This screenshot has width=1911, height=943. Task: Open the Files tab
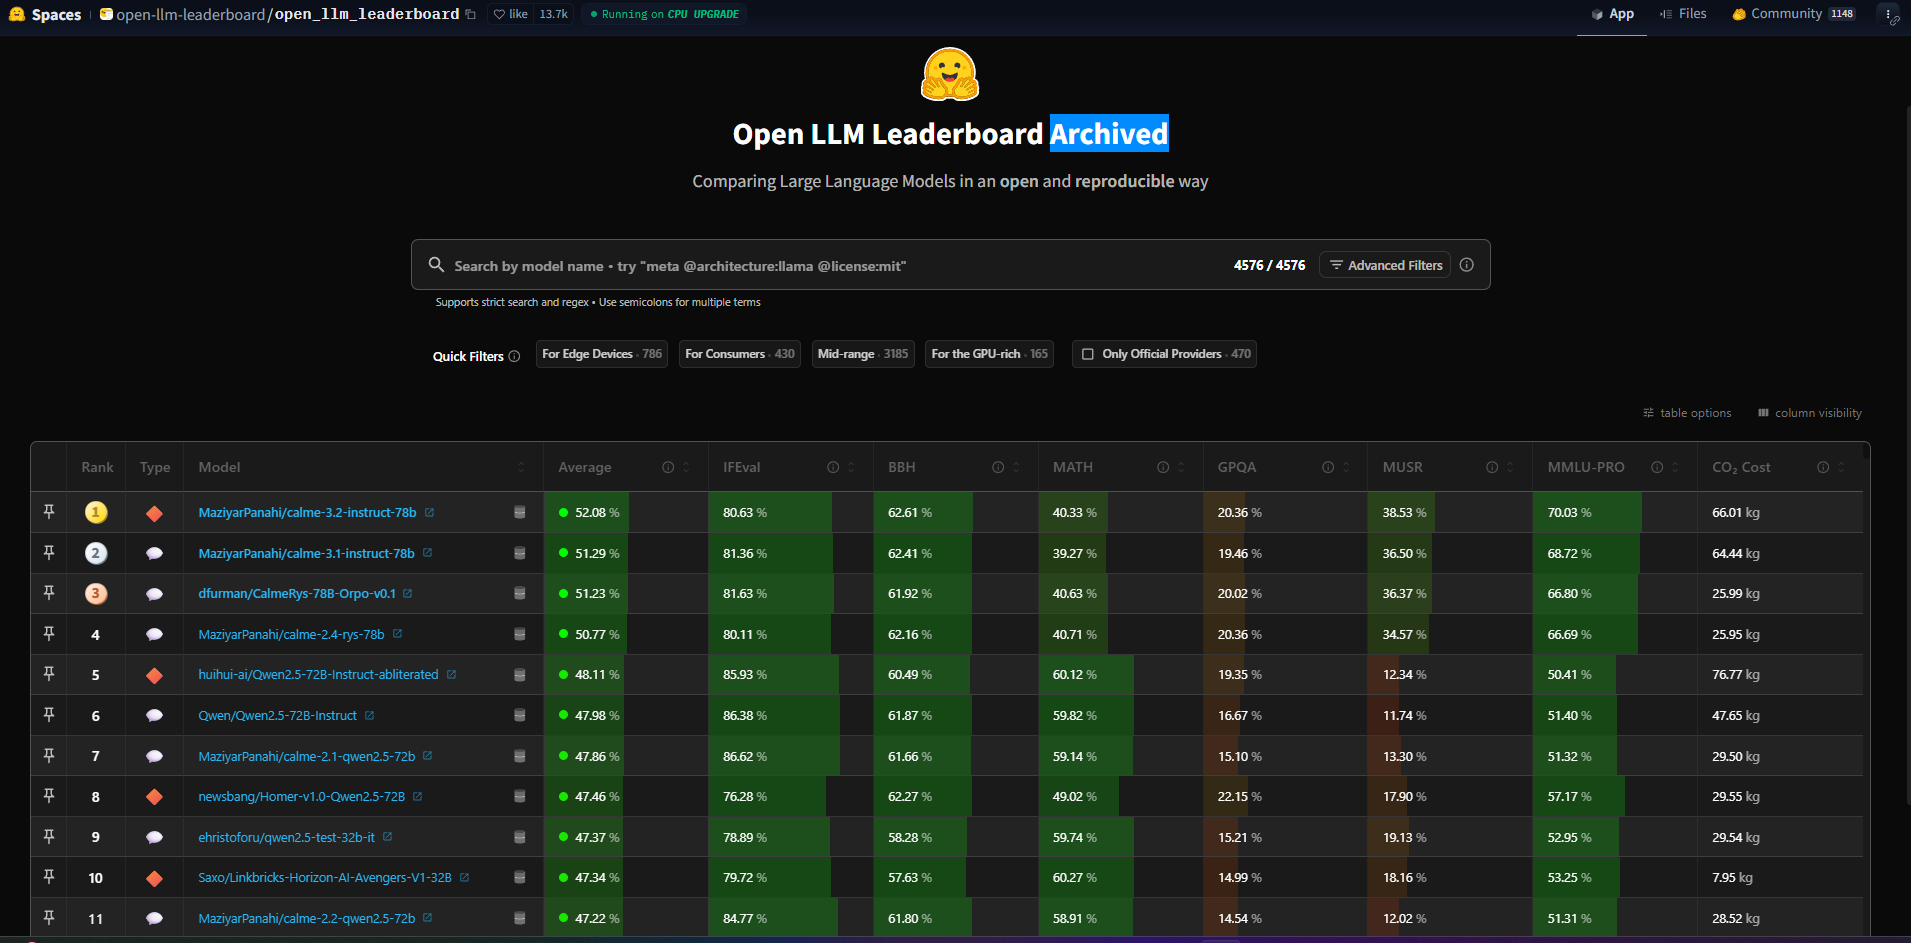click(1683, 14)
